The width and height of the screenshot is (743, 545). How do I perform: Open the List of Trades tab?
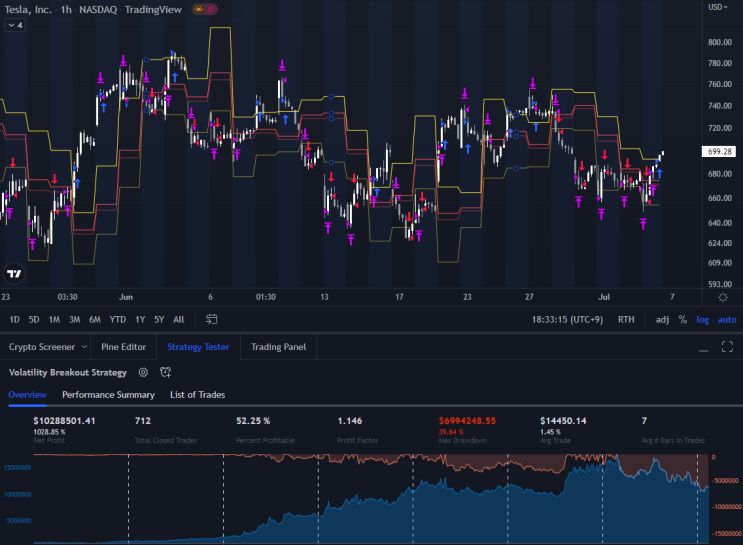point(198,395)
